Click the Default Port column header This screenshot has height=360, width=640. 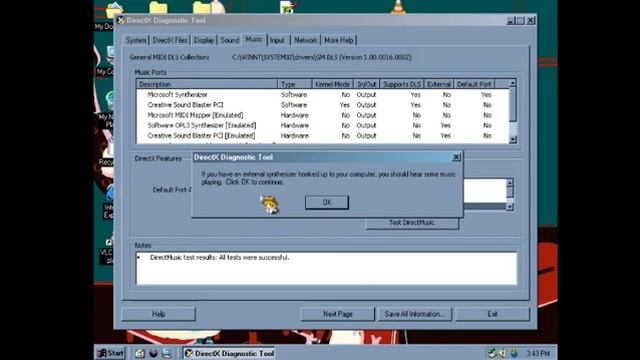point(474,84)
